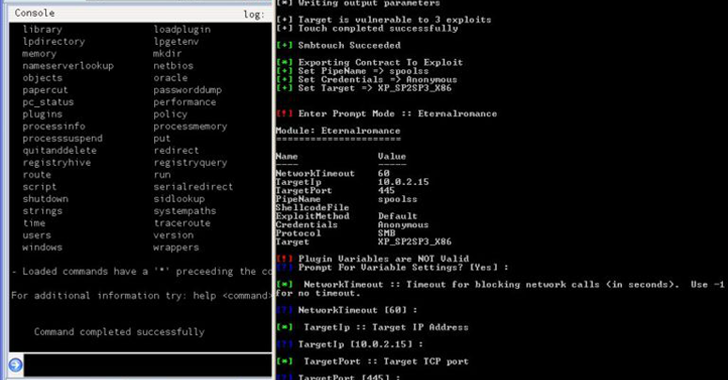This screenshot has height=380, width=728.
Task: Select the 'performance' command
Action: tap(185, 102)
